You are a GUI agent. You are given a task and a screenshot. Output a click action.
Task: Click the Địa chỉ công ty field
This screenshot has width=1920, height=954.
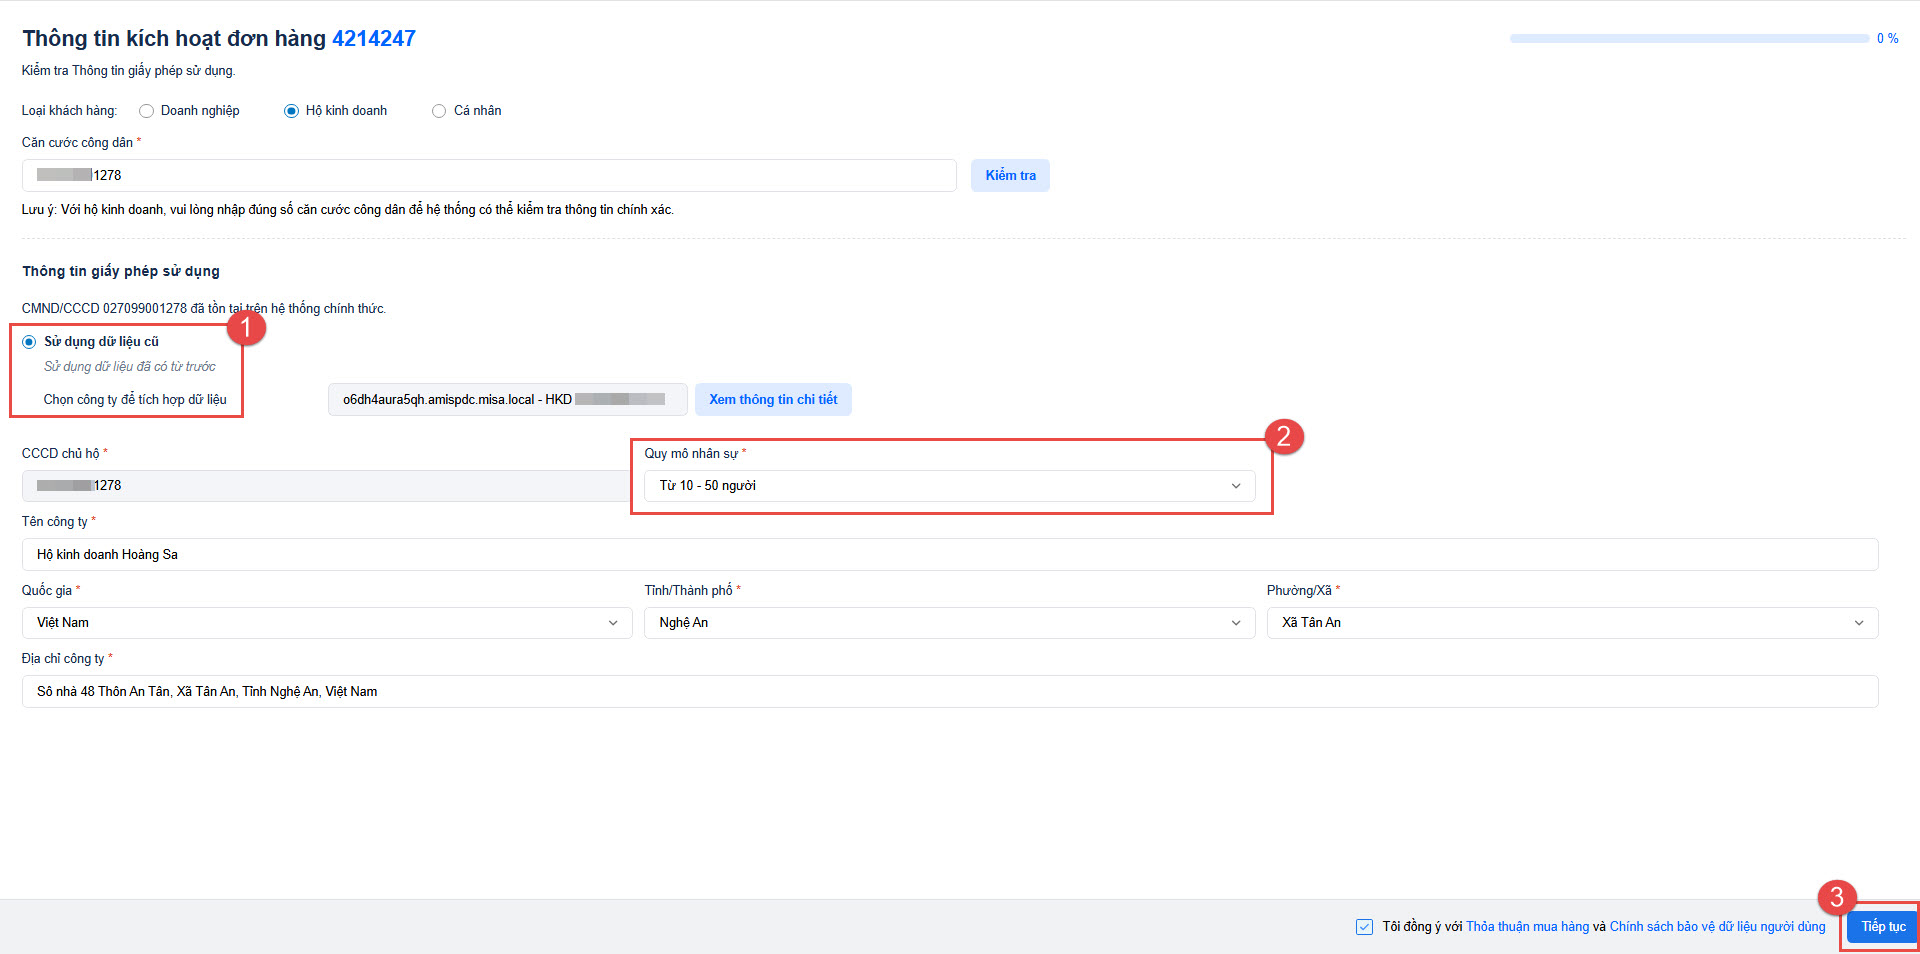(949, 692)
